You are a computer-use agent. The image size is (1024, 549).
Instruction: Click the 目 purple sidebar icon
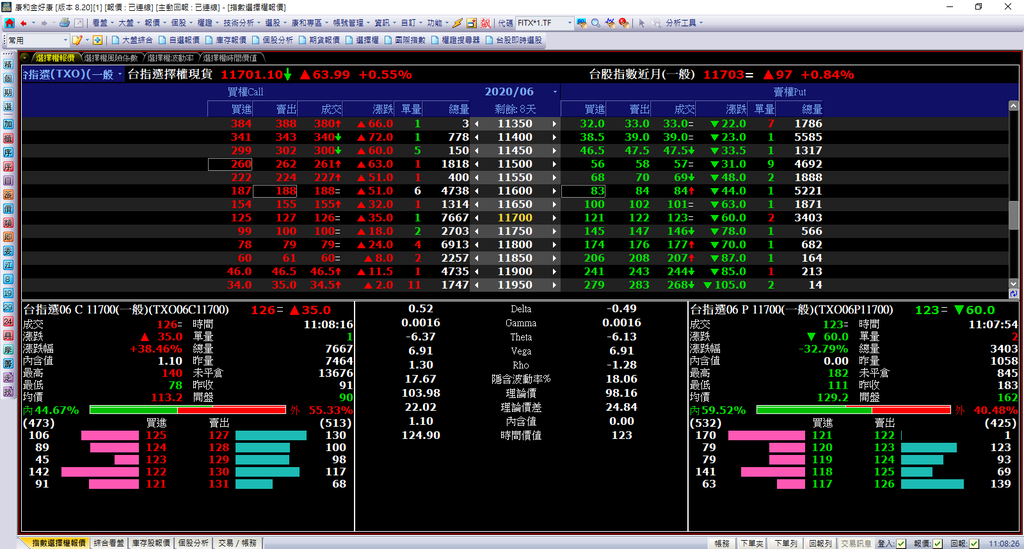pyautogui.click(x=8, y=180)
